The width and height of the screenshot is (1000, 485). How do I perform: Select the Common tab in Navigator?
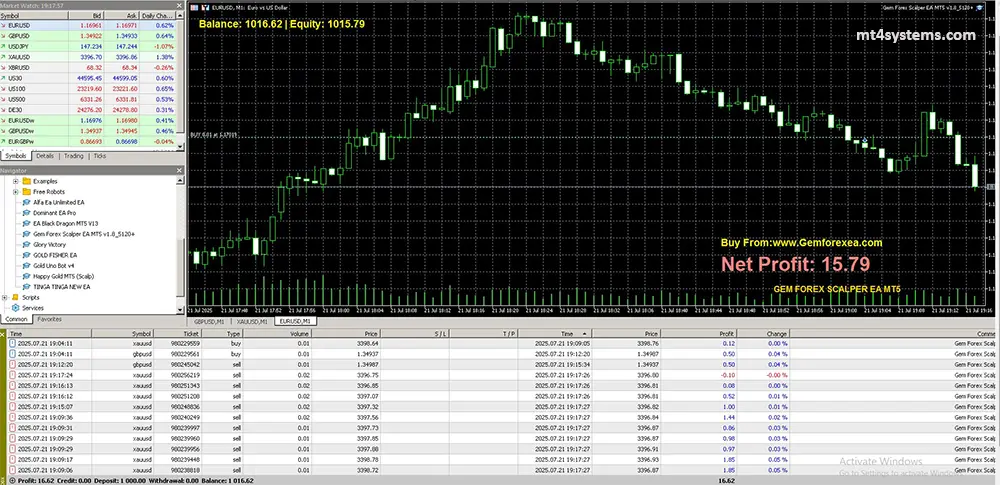click(16, 319)
